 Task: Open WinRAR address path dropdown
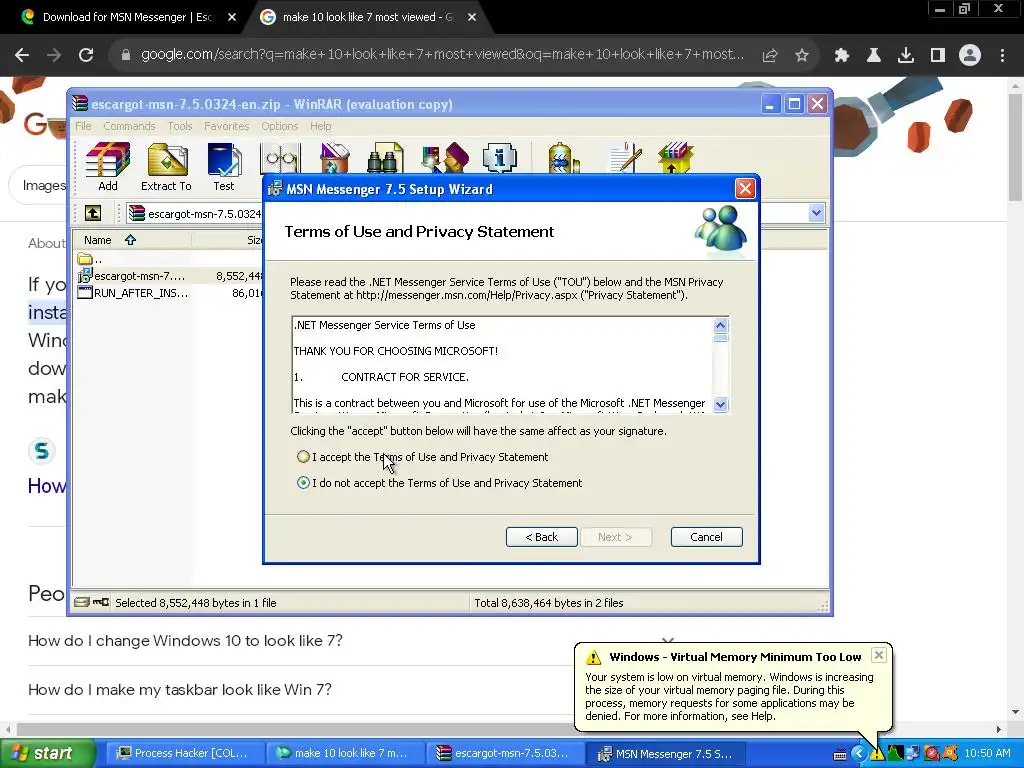(x=816, y=213)
